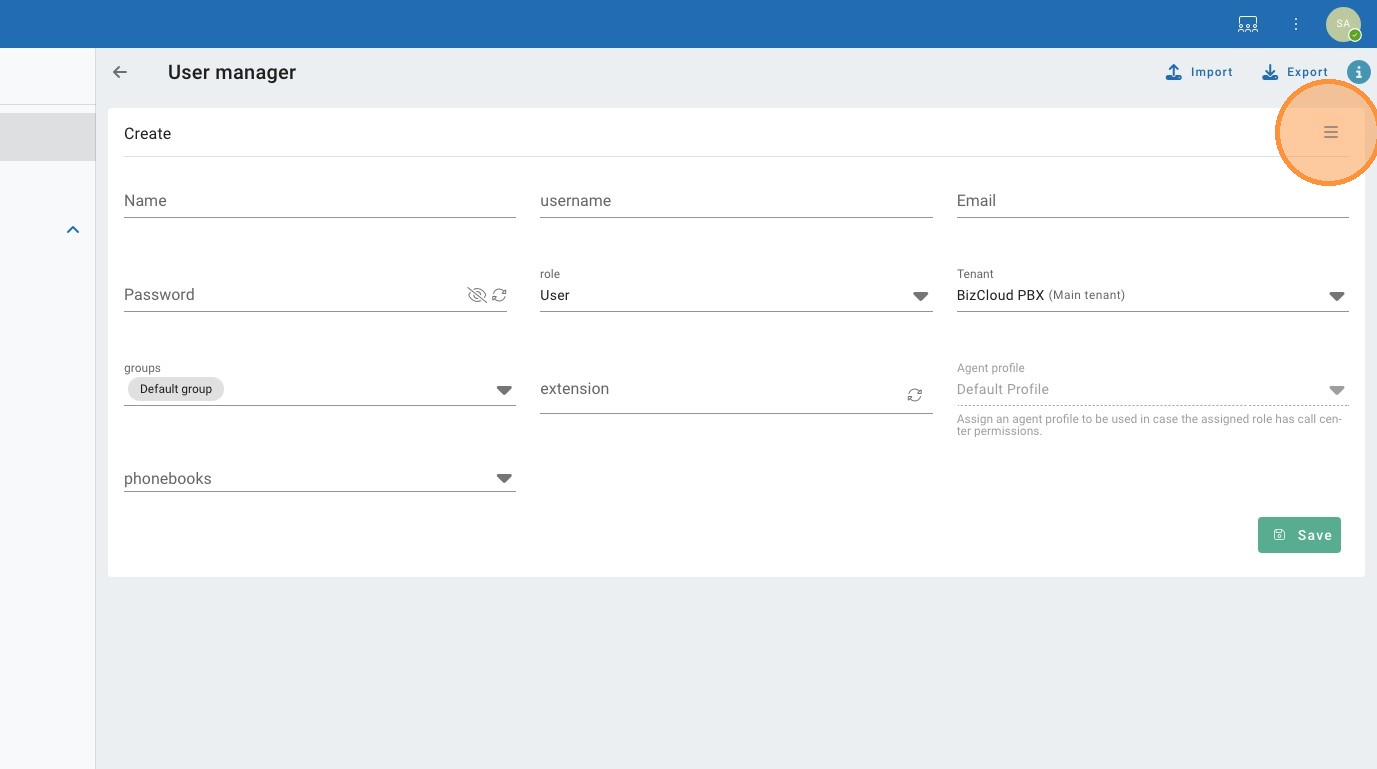Screen dimensions: 1377x769
Task: Go back using the arrow beside User manager
Action: click(120, 72)
